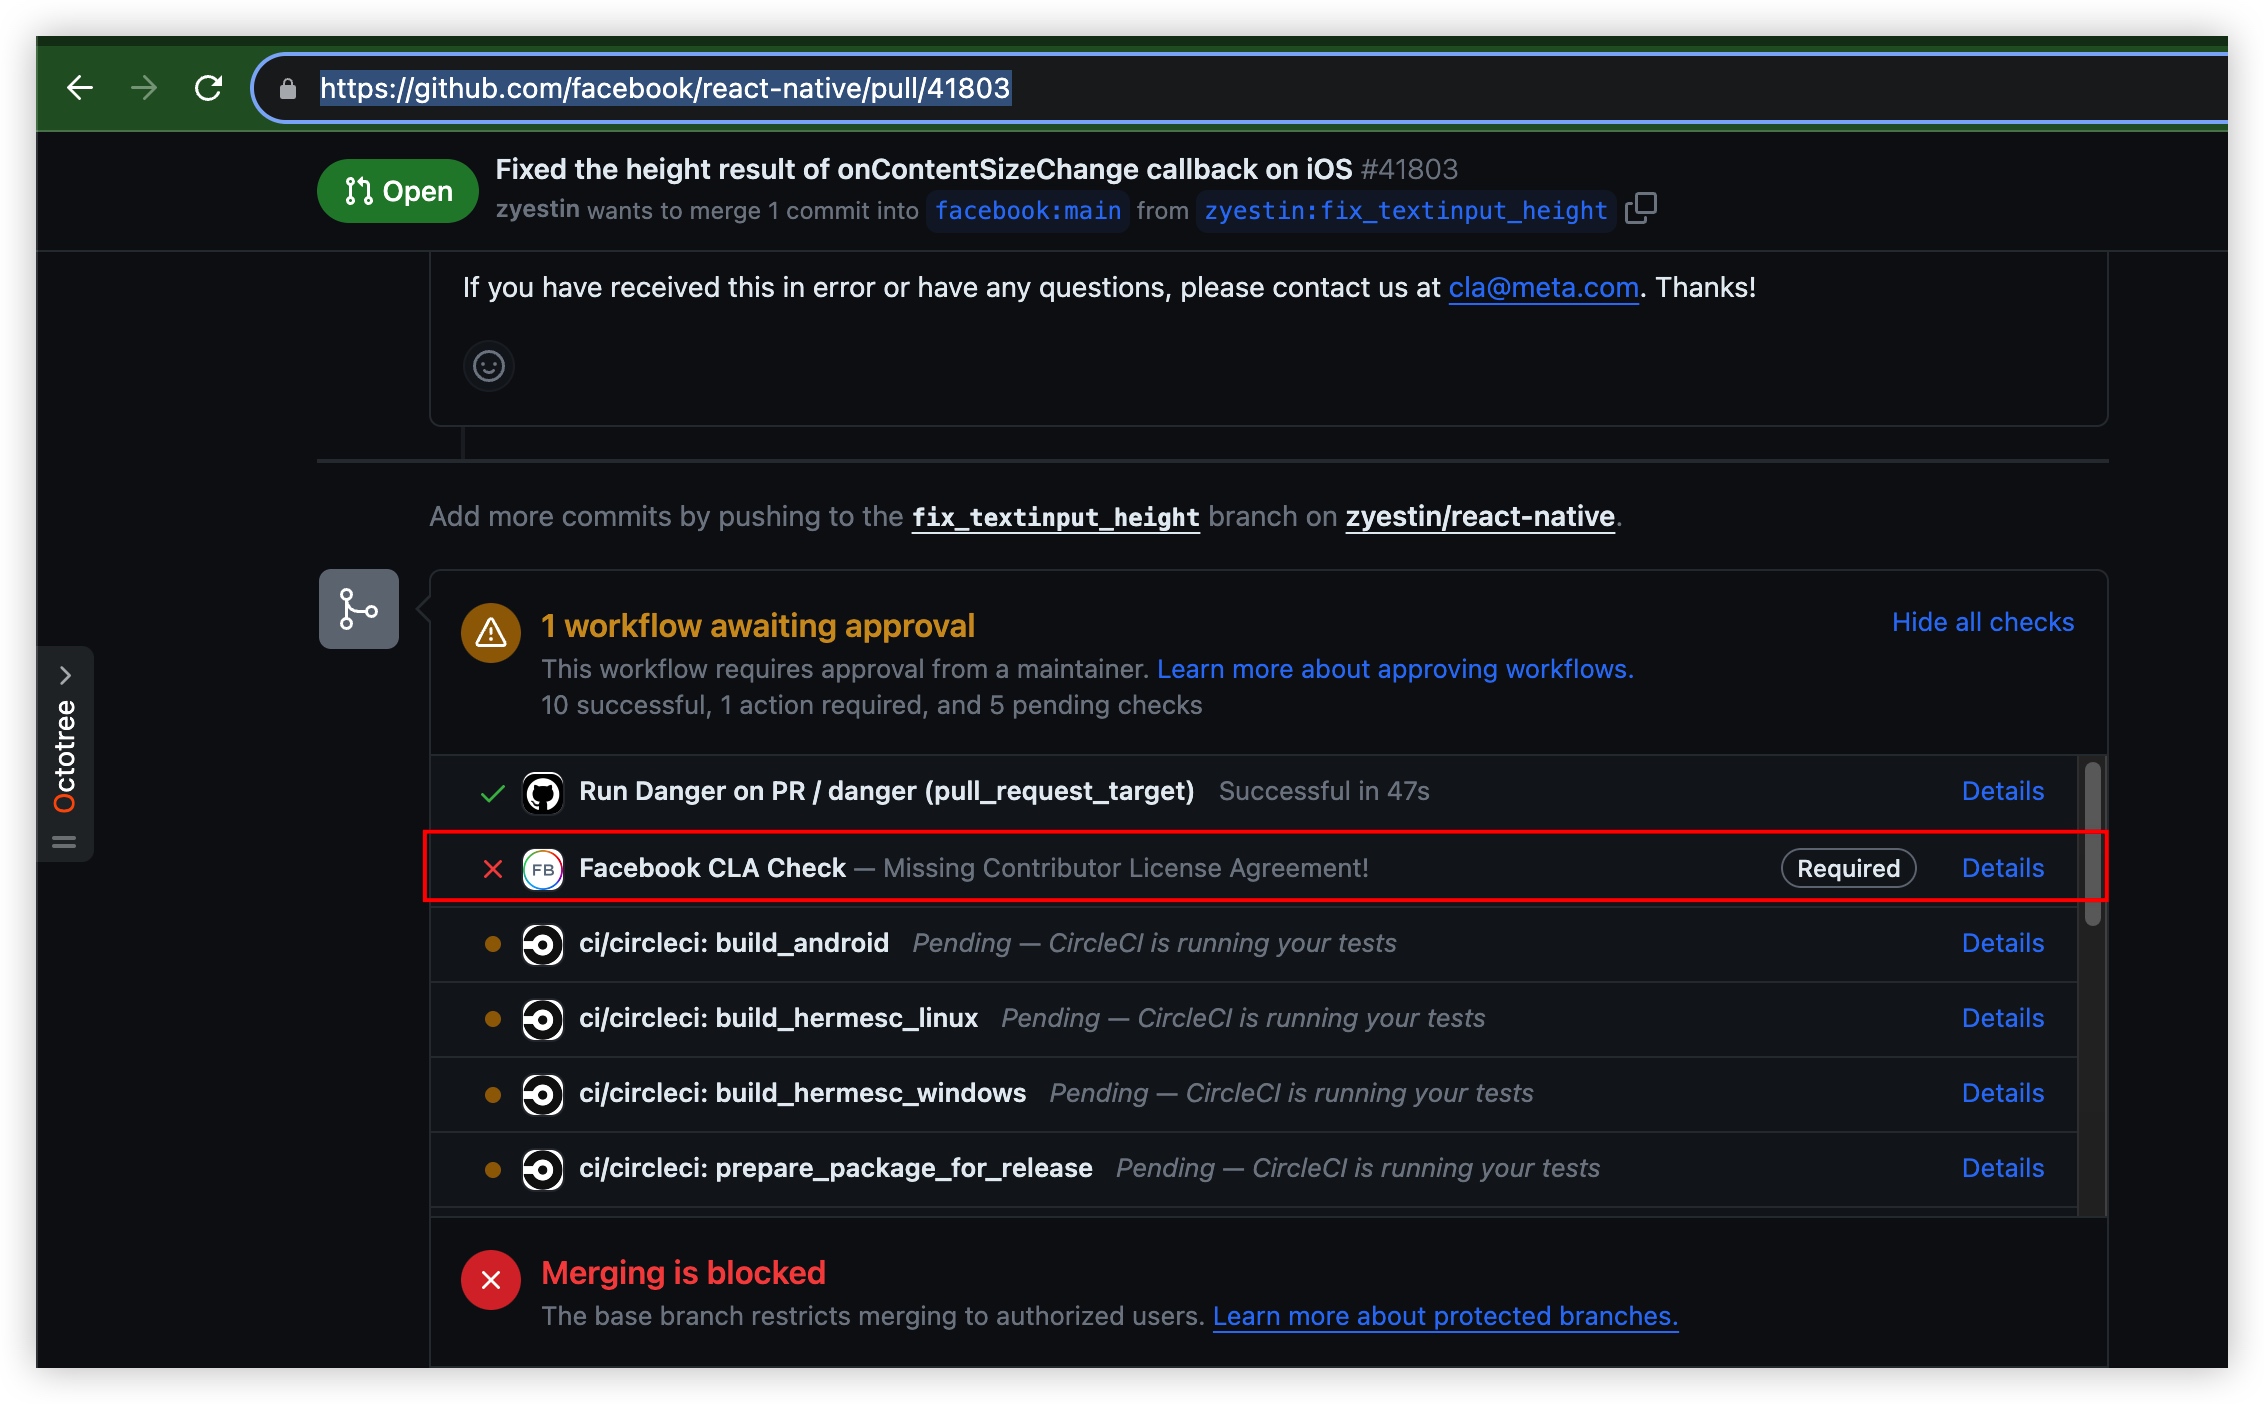Expand the Octotree sidebar chevron
The image size is (2264, 1404).
(65, 675)
